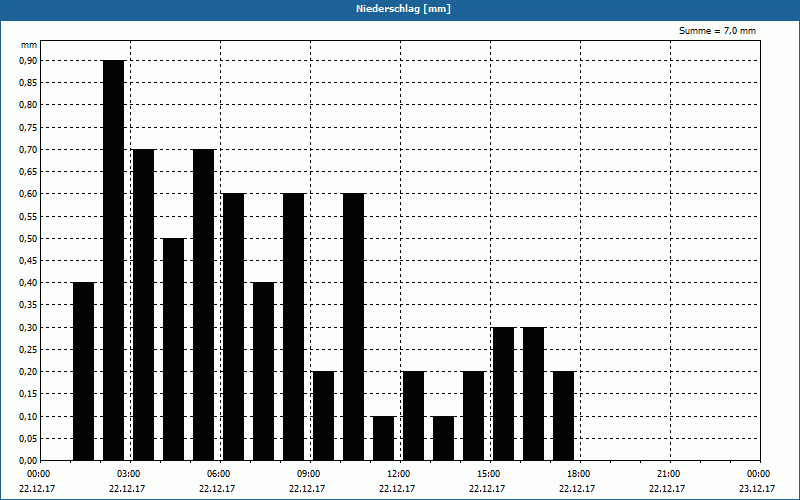Click the 00:00 label above 23.12.17
This screenshot has width=800, height=500.
click(x=759, y=474)
